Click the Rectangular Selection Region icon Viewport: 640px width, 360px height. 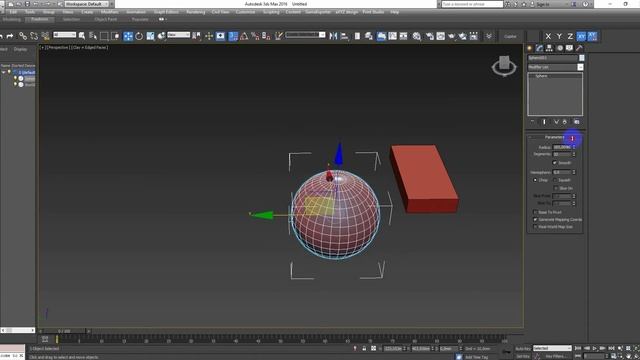point(104,36)
